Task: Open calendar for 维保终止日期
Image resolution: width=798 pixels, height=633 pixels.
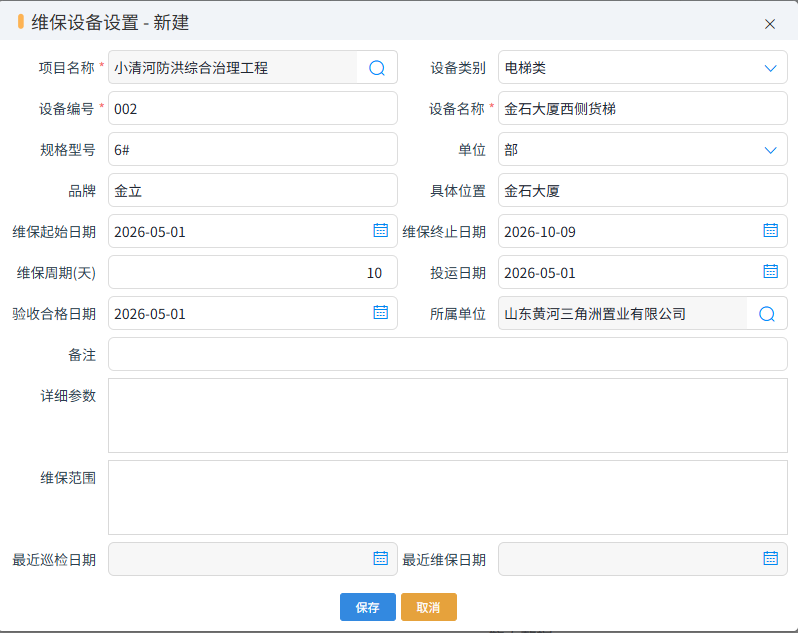Action: tap(771, 231)
